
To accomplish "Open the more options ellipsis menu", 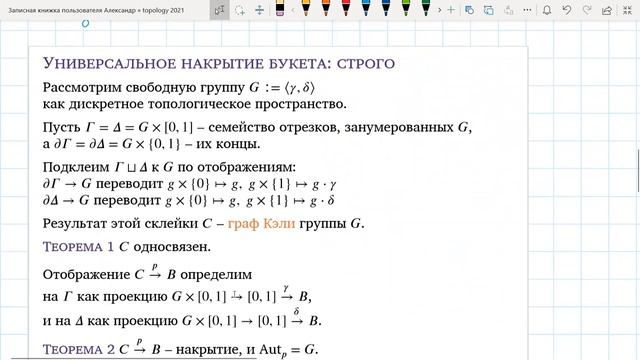I will pos(527,10).
